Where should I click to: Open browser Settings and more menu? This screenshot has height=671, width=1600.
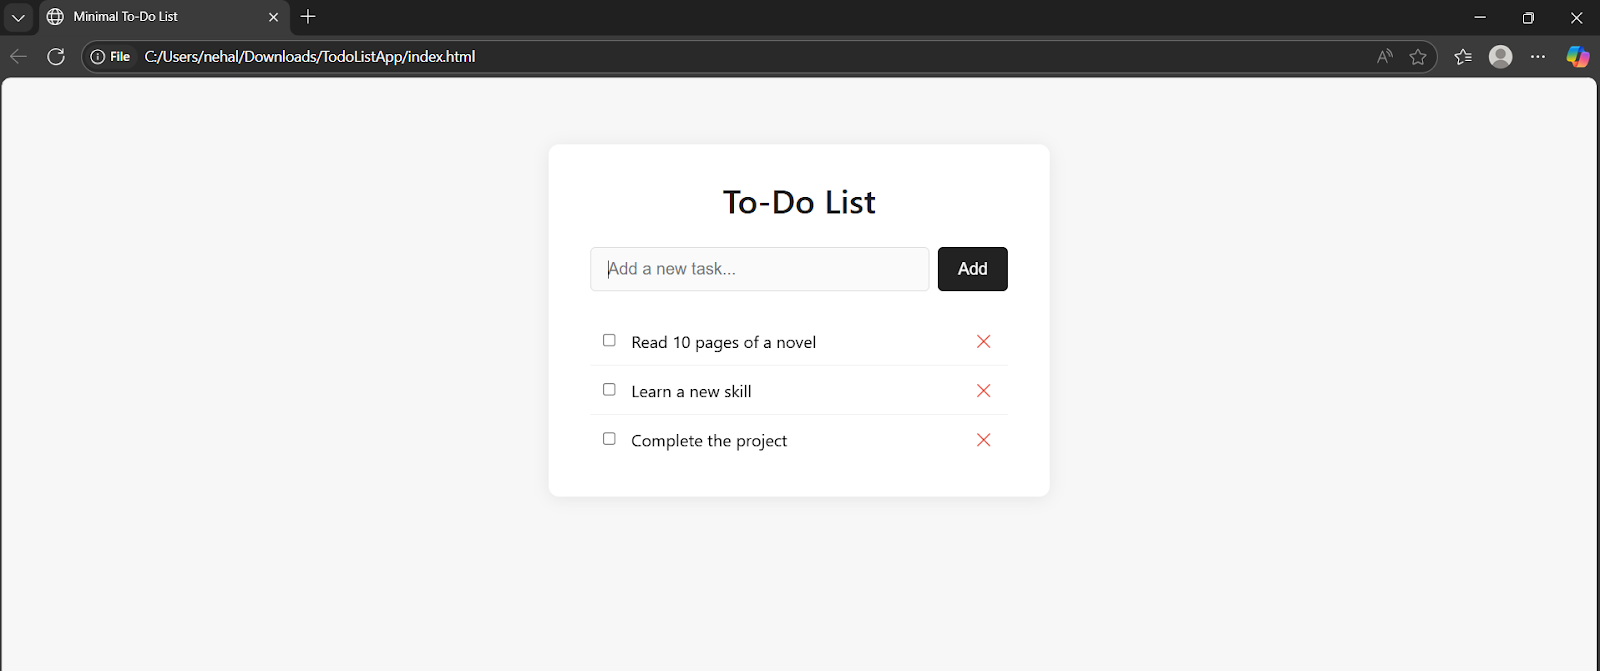(1539, 57)
